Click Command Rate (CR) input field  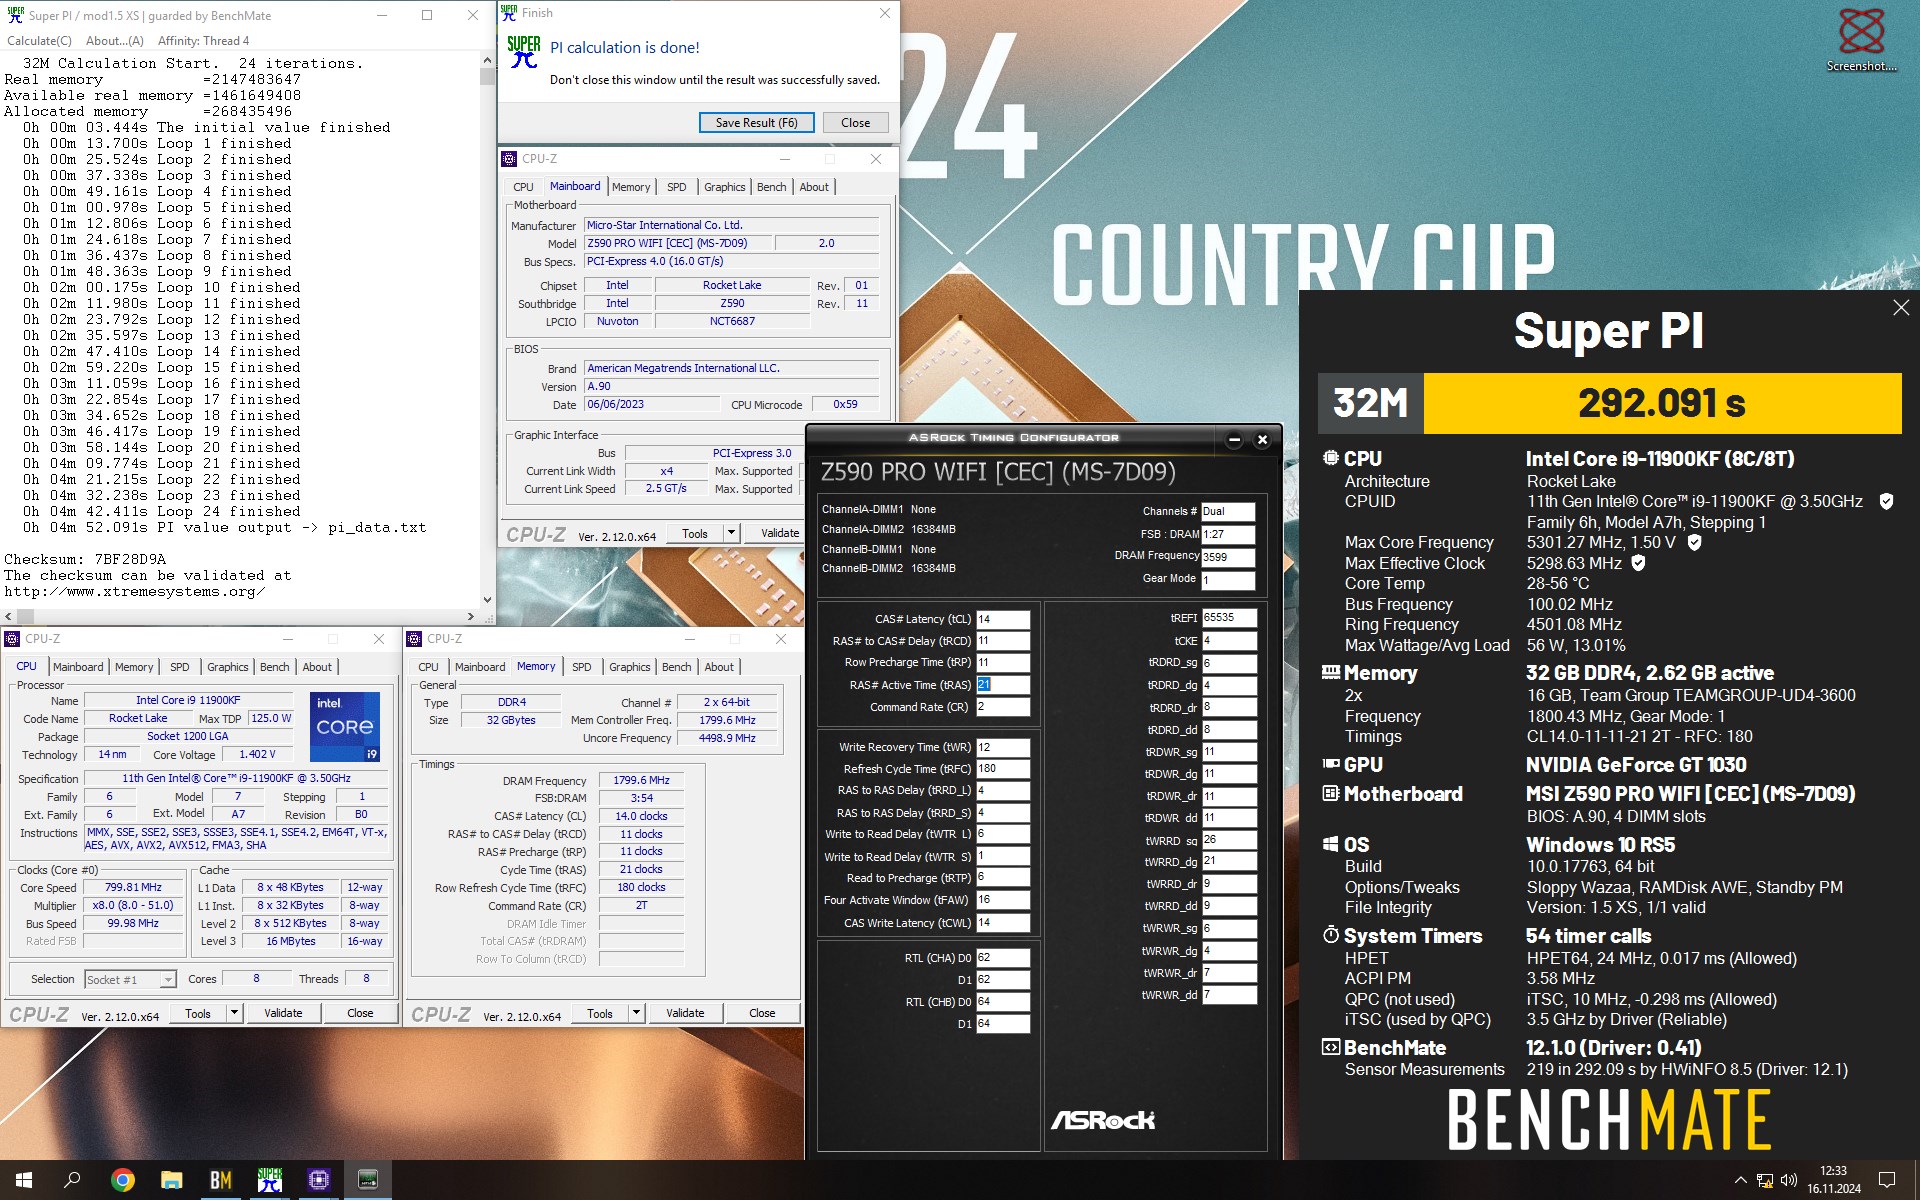(1002, 707)
